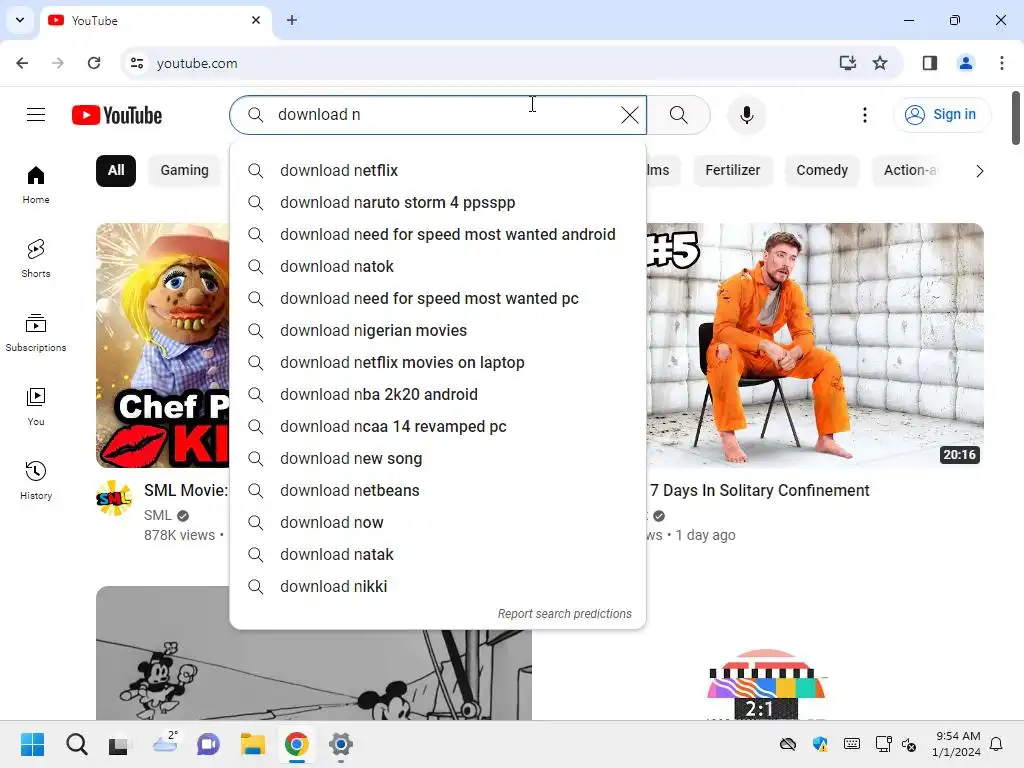Open the notifications bell in taskbar

pos(997,744)
